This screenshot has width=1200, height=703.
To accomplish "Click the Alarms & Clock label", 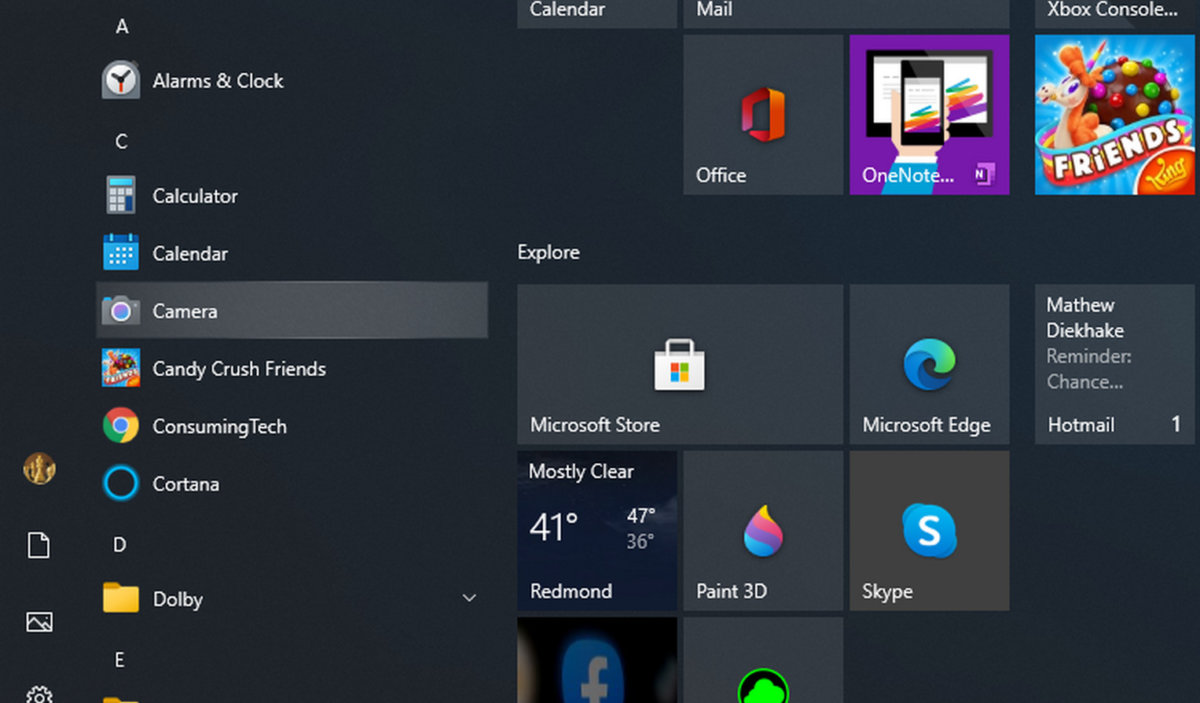I will tap(218, 81).
